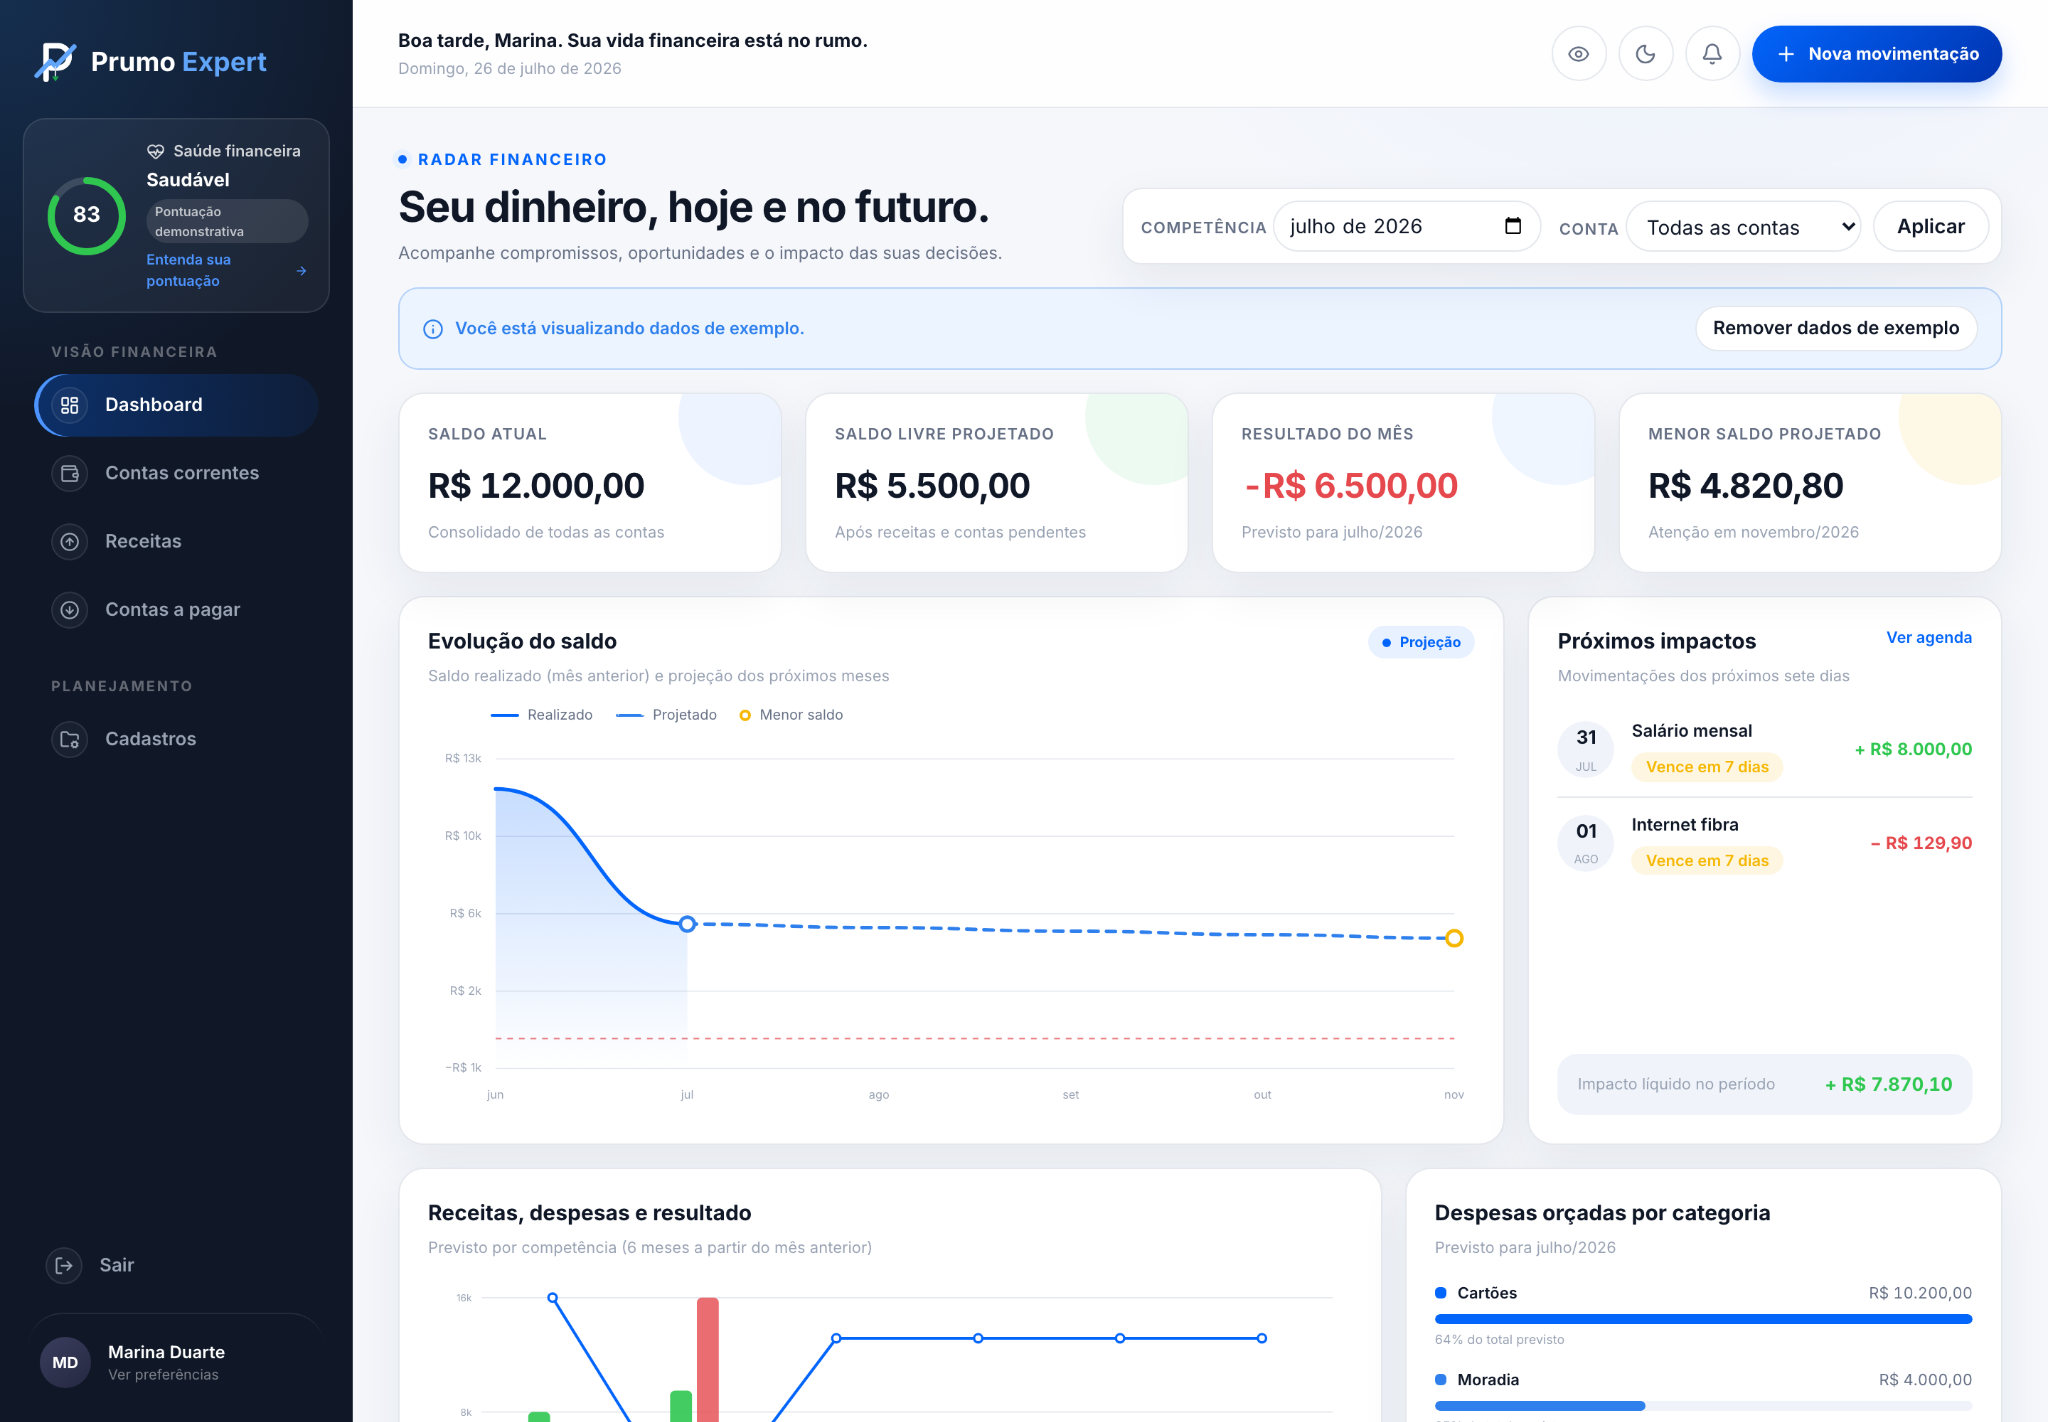The height and width of the screenshot is (1422, 2048).
Task: Click Remover dados de exemplo
Action: tap(1836, 328)
